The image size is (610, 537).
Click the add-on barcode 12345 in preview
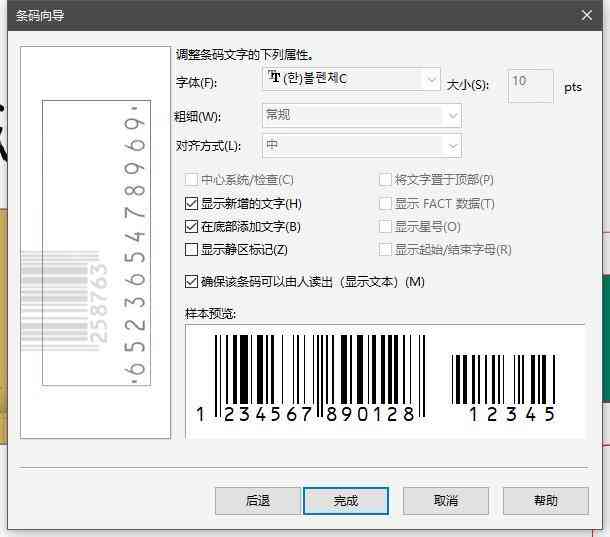tap(504, 388)
